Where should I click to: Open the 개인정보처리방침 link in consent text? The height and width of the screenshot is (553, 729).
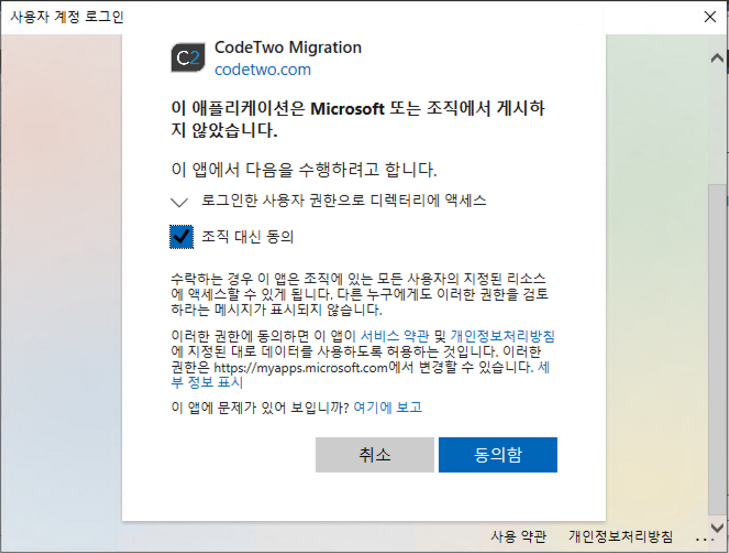tap(502, 336)
